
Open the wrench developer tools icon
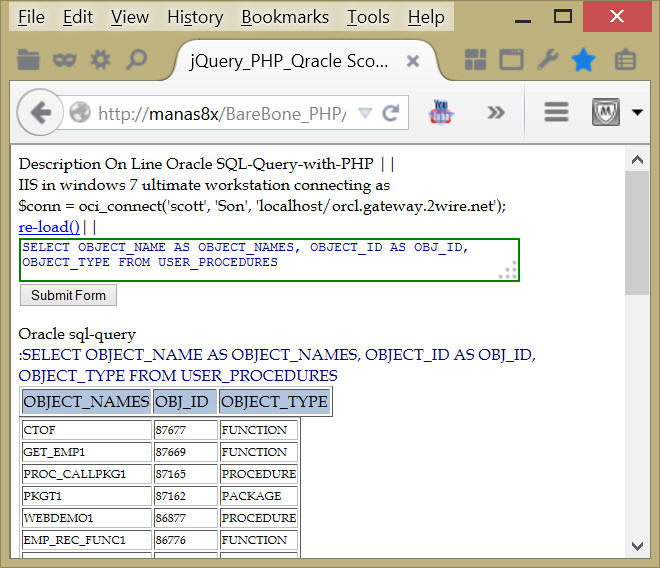(x=548, y=59)
